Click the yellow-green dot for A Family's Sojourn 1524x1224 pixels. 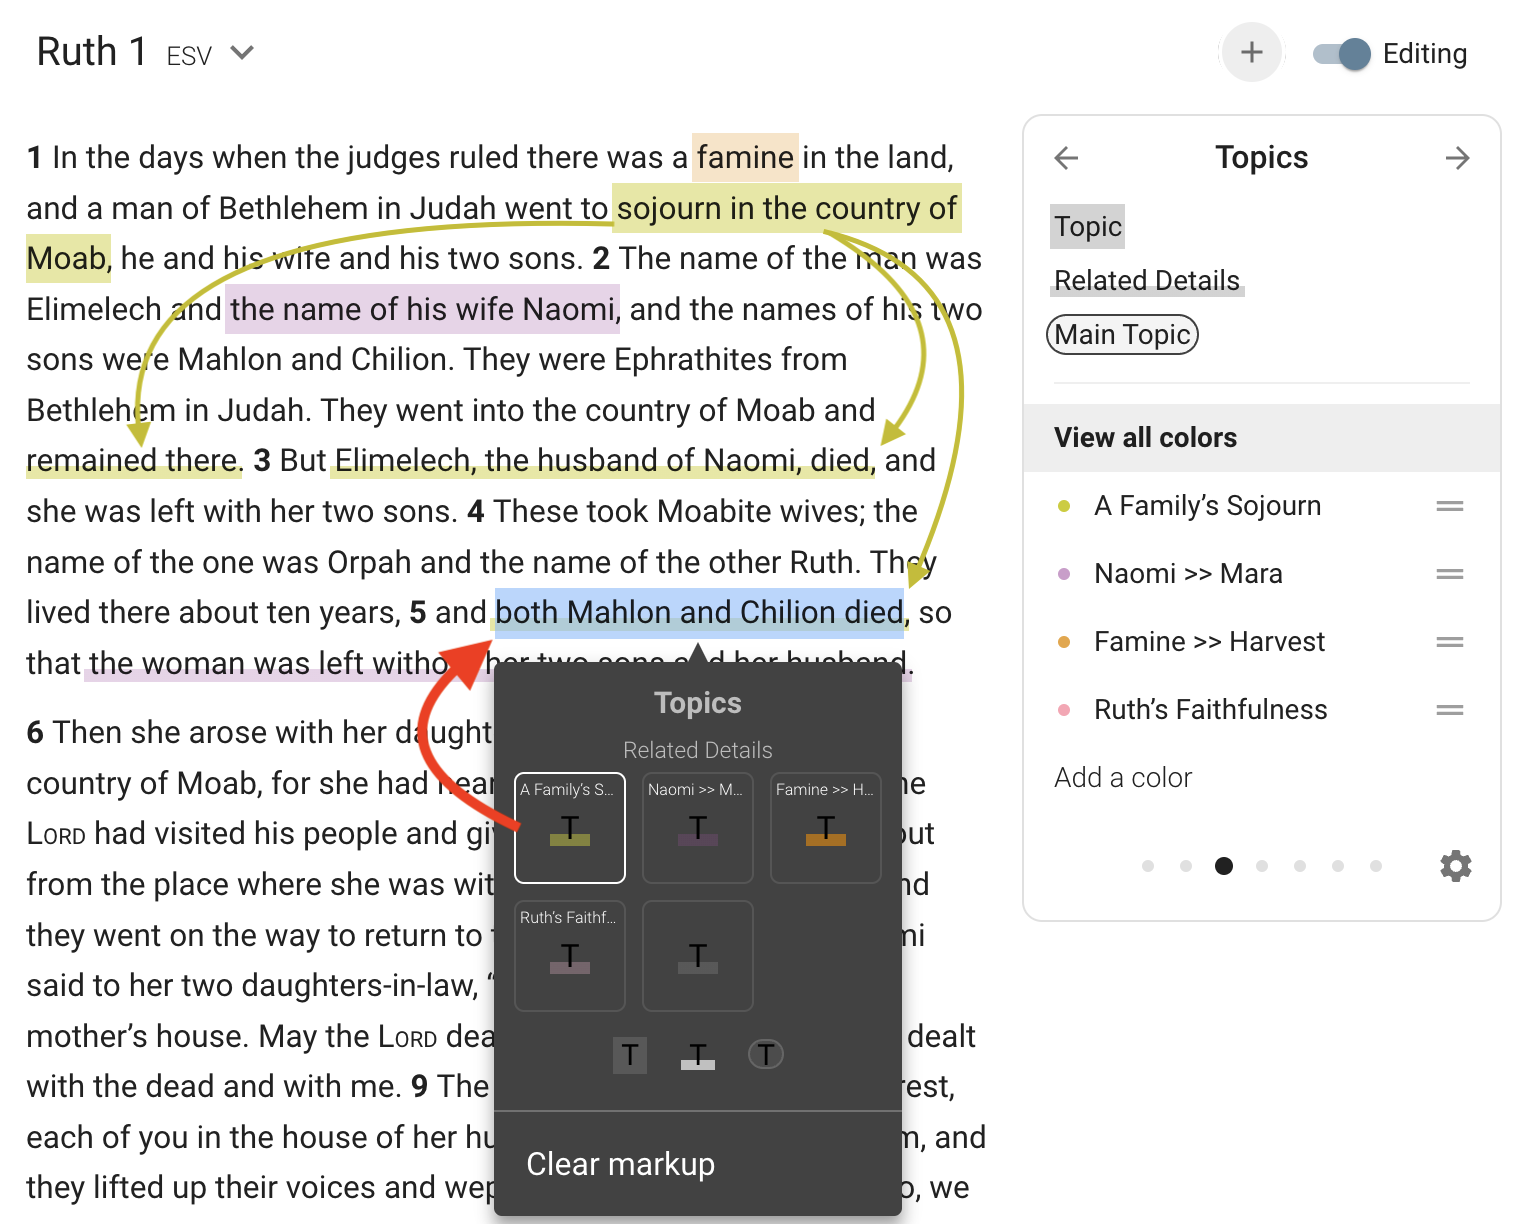point(1064,506)
